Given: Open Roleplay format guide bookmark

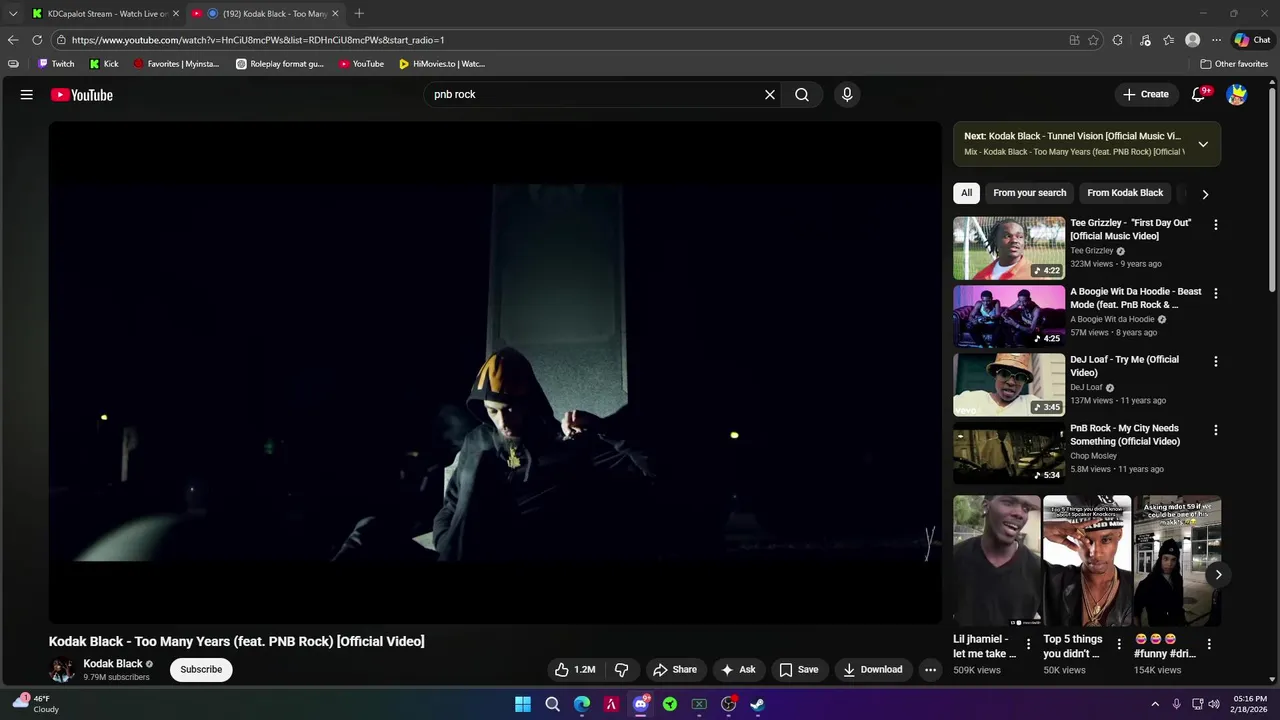Looking at the screenshot, I should 280,64.
